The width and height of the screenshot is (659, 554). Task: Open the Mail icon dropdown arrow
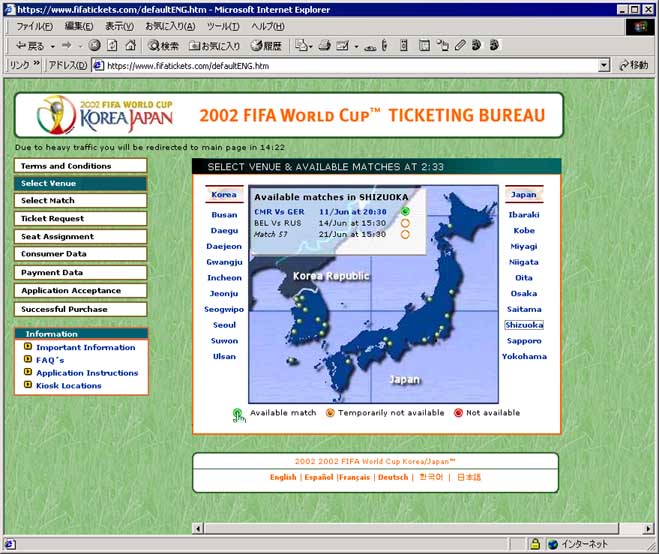[x=311, y=46]
